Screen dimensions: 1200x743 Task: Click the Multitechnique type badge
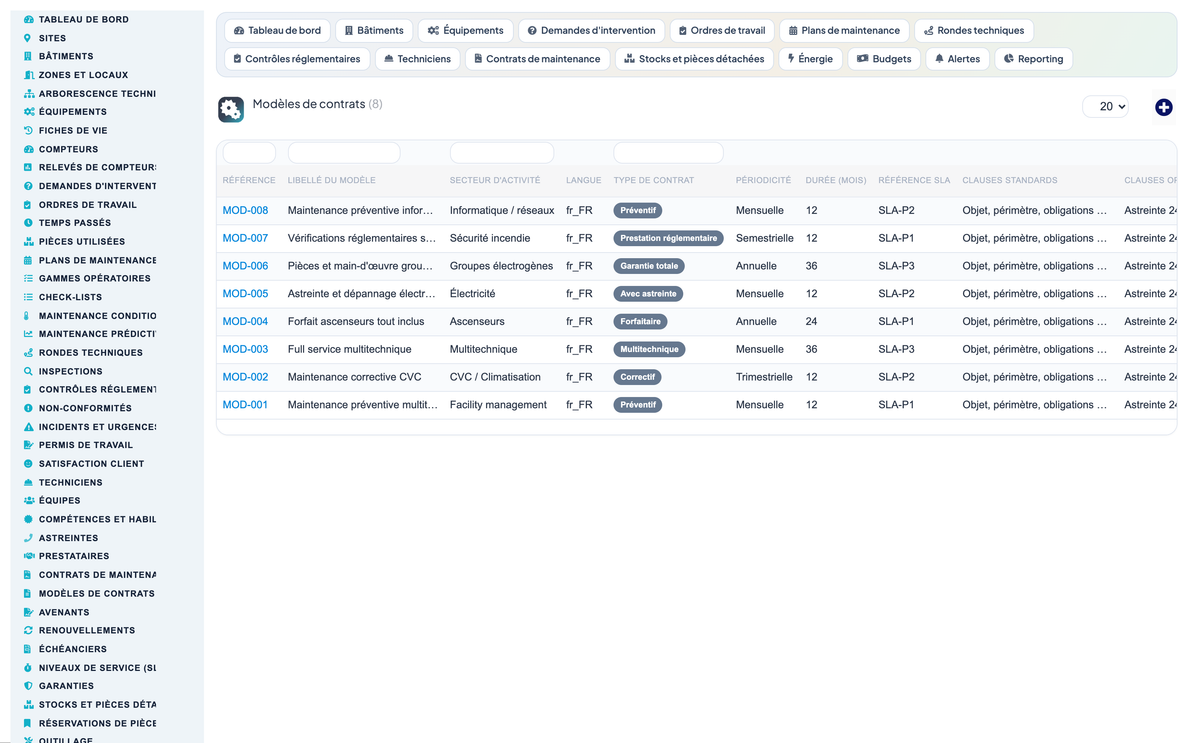tap(650, 350)
